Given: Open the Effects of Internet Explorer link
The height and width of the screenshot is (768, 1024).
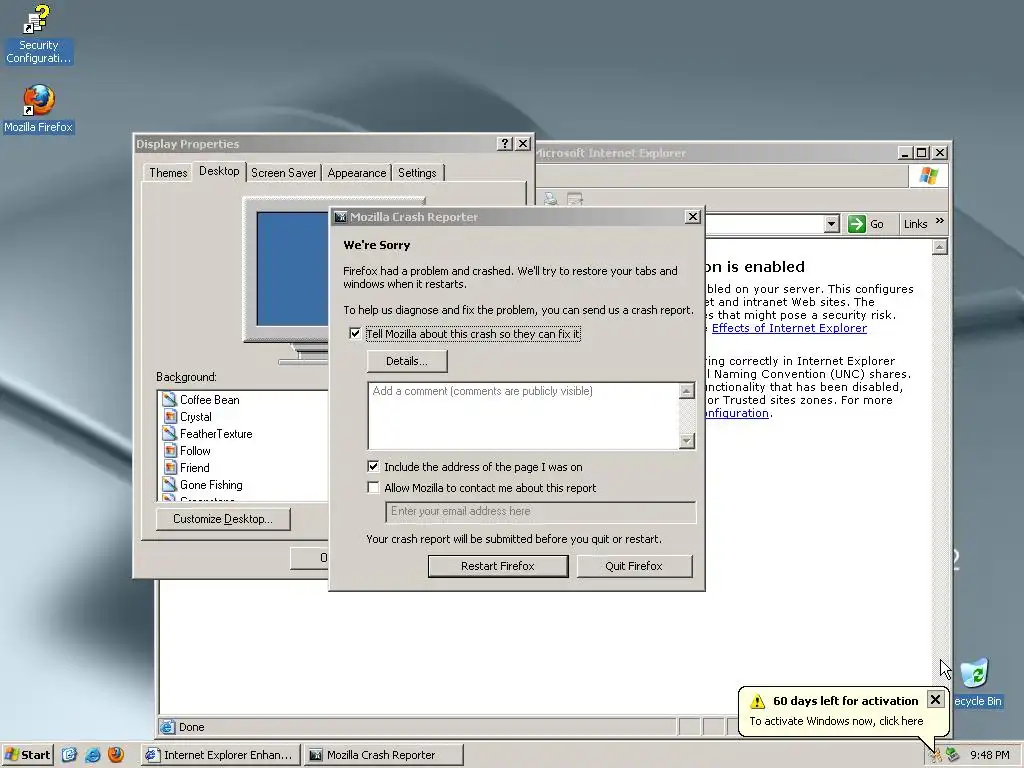Looking at the screenshot, I should [x=789, y=328].
